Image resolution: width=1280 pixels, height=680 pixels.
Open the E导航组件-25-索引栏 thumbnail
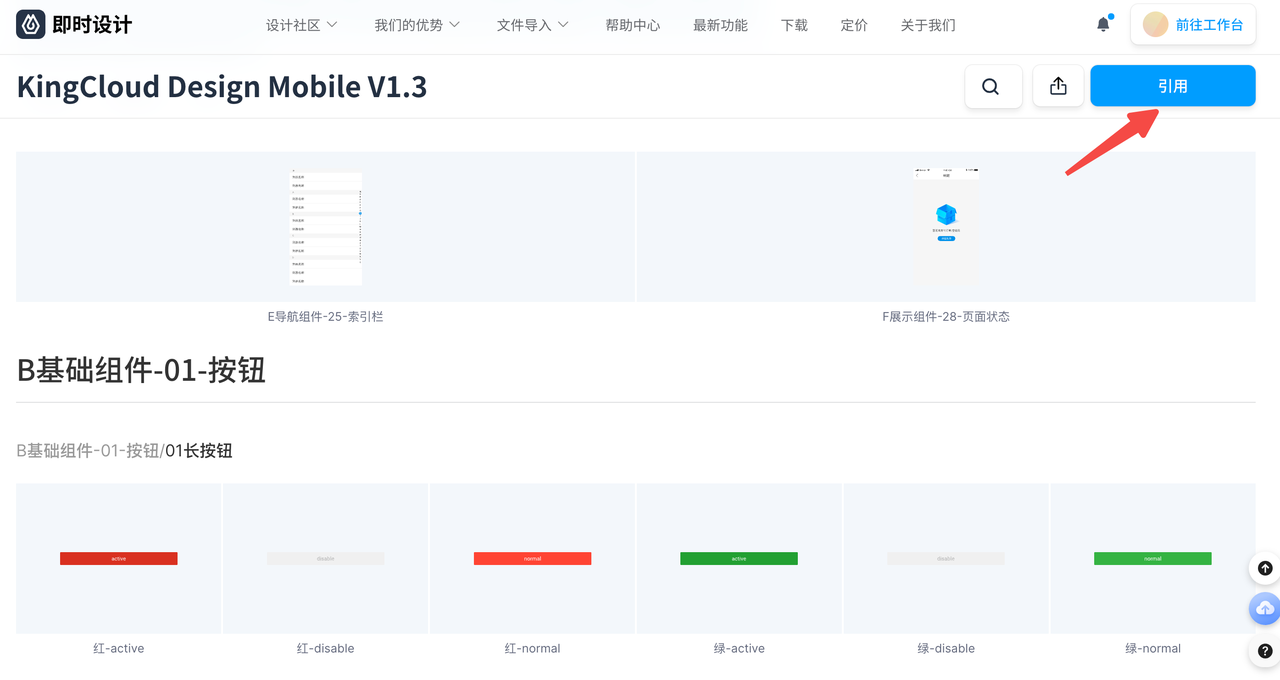coord(326,227)
